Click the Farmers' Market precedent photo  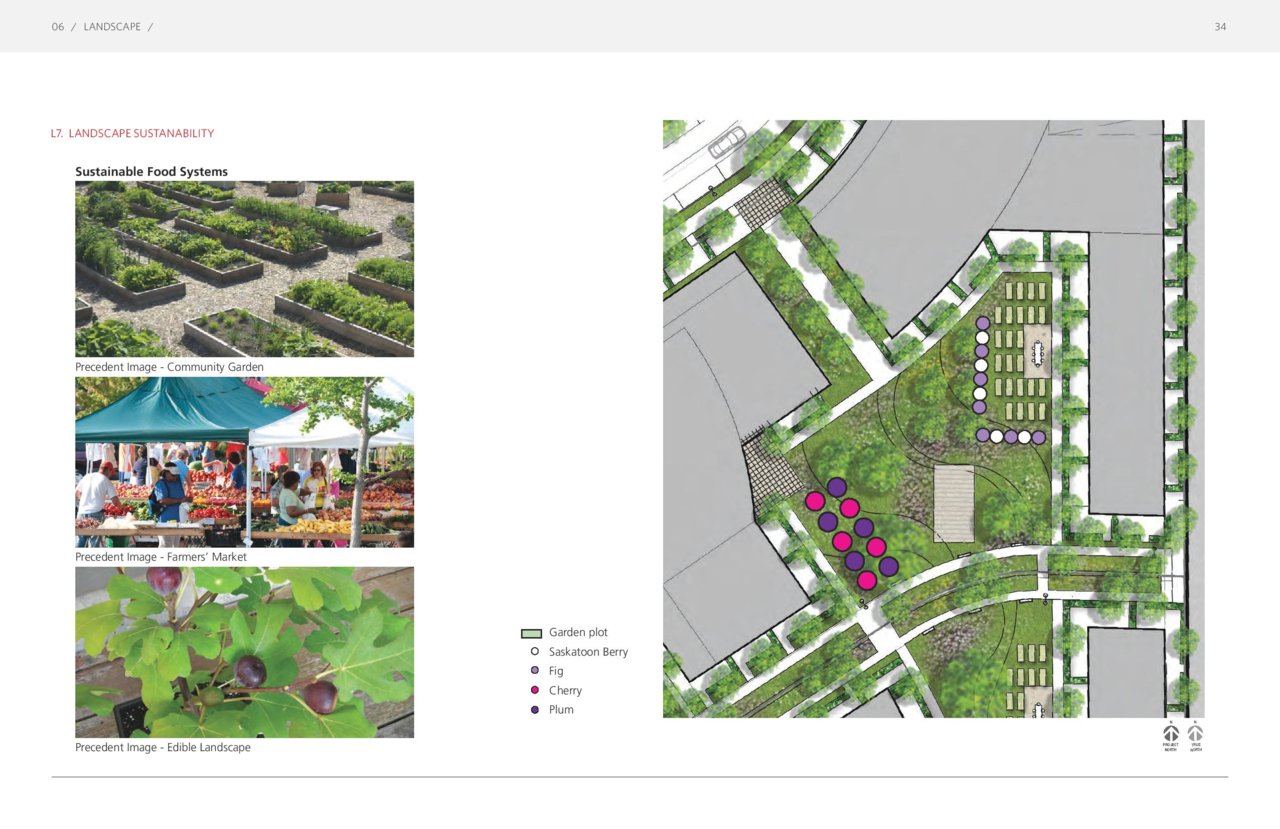pos(244,462)
